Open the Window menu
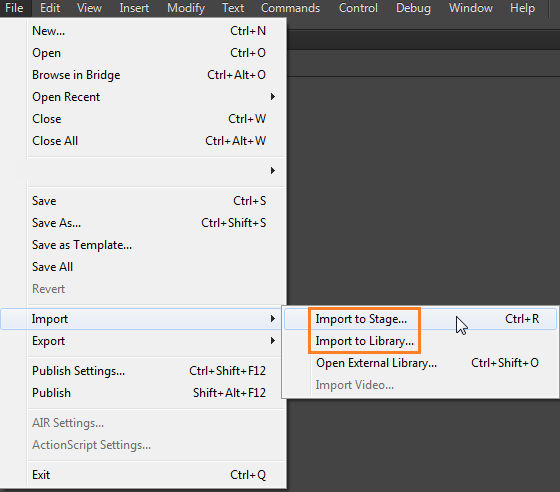 pyautogui.click(x=471, y=8)
